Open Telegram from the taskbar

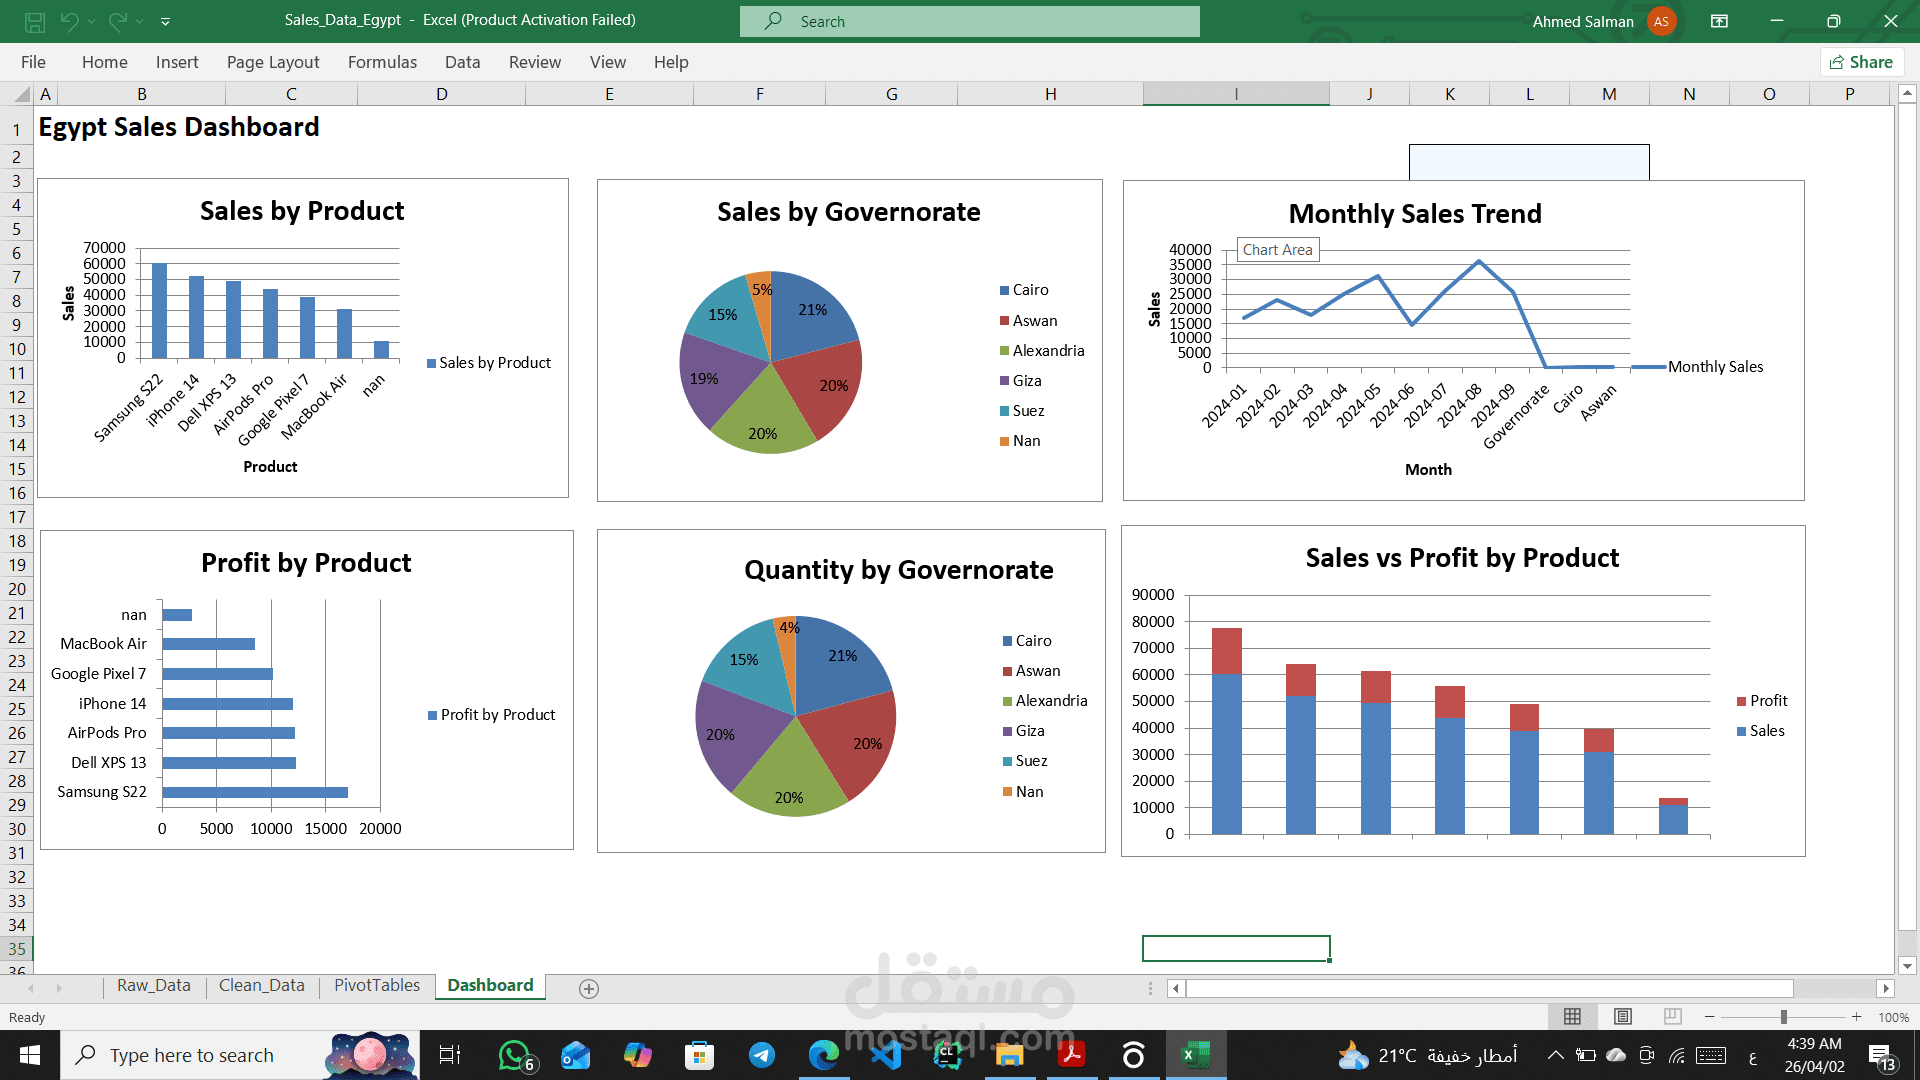762,1055
